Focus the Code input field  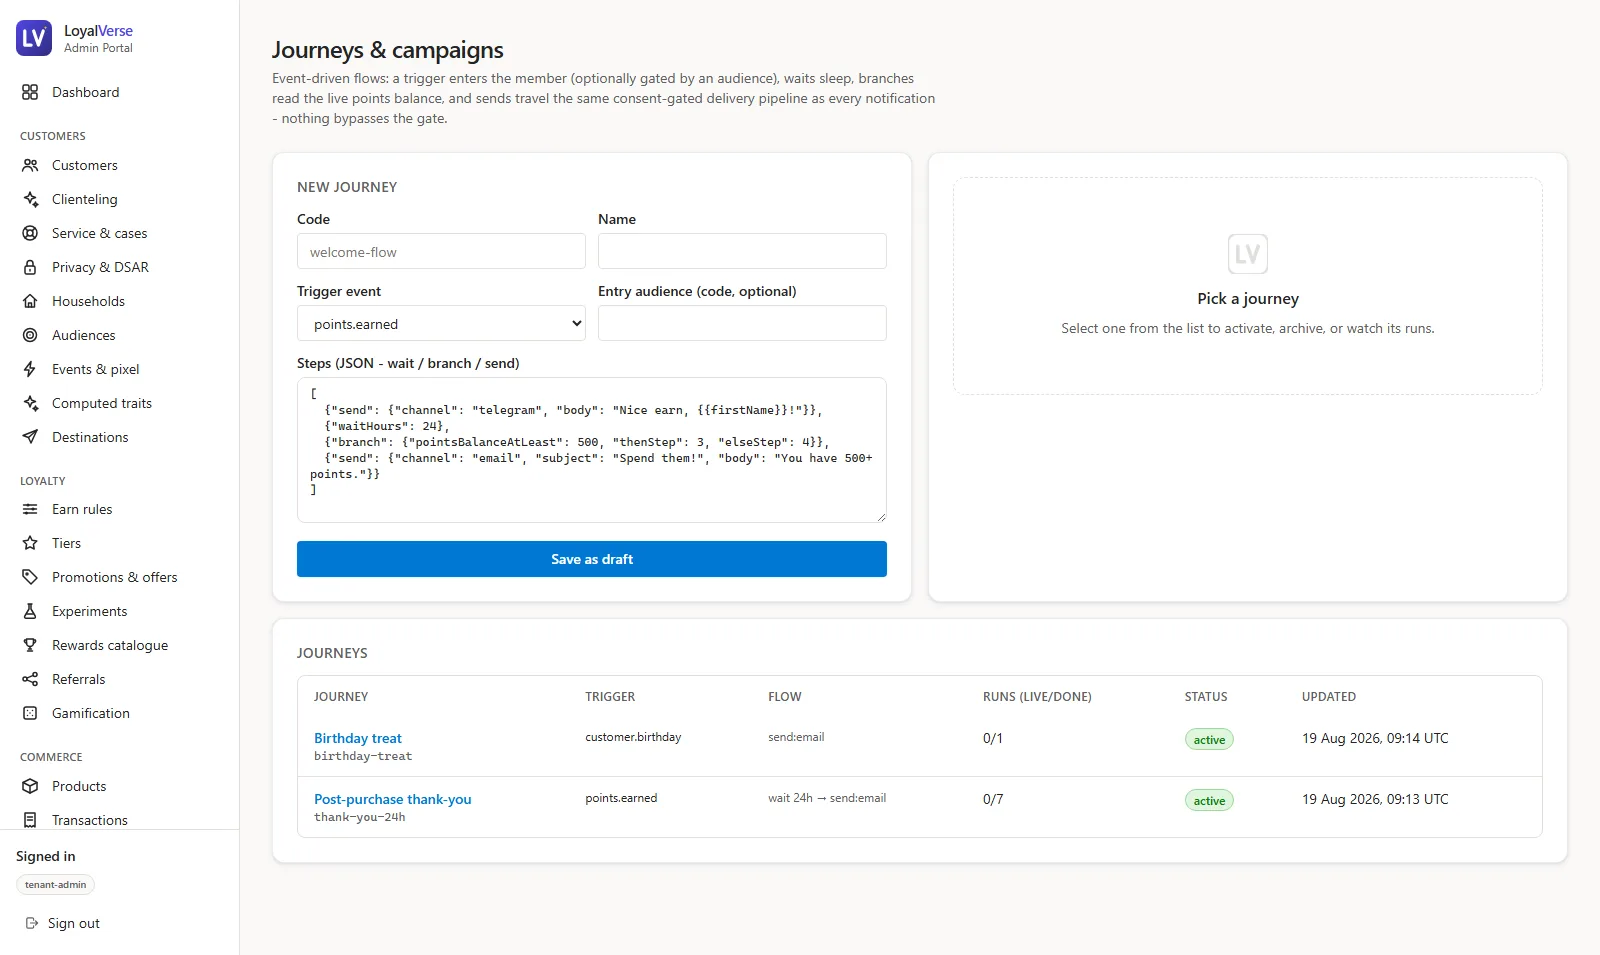pyautogui.click(x=441, y=251)
